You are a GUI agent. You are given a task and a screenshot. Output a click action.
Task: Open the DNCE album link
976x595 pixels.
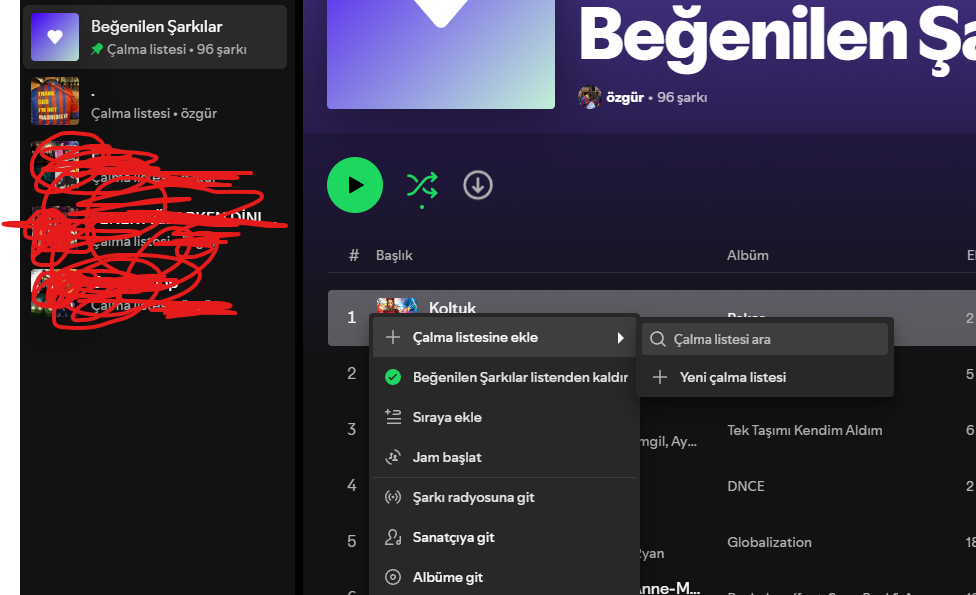tap(746, 486)
